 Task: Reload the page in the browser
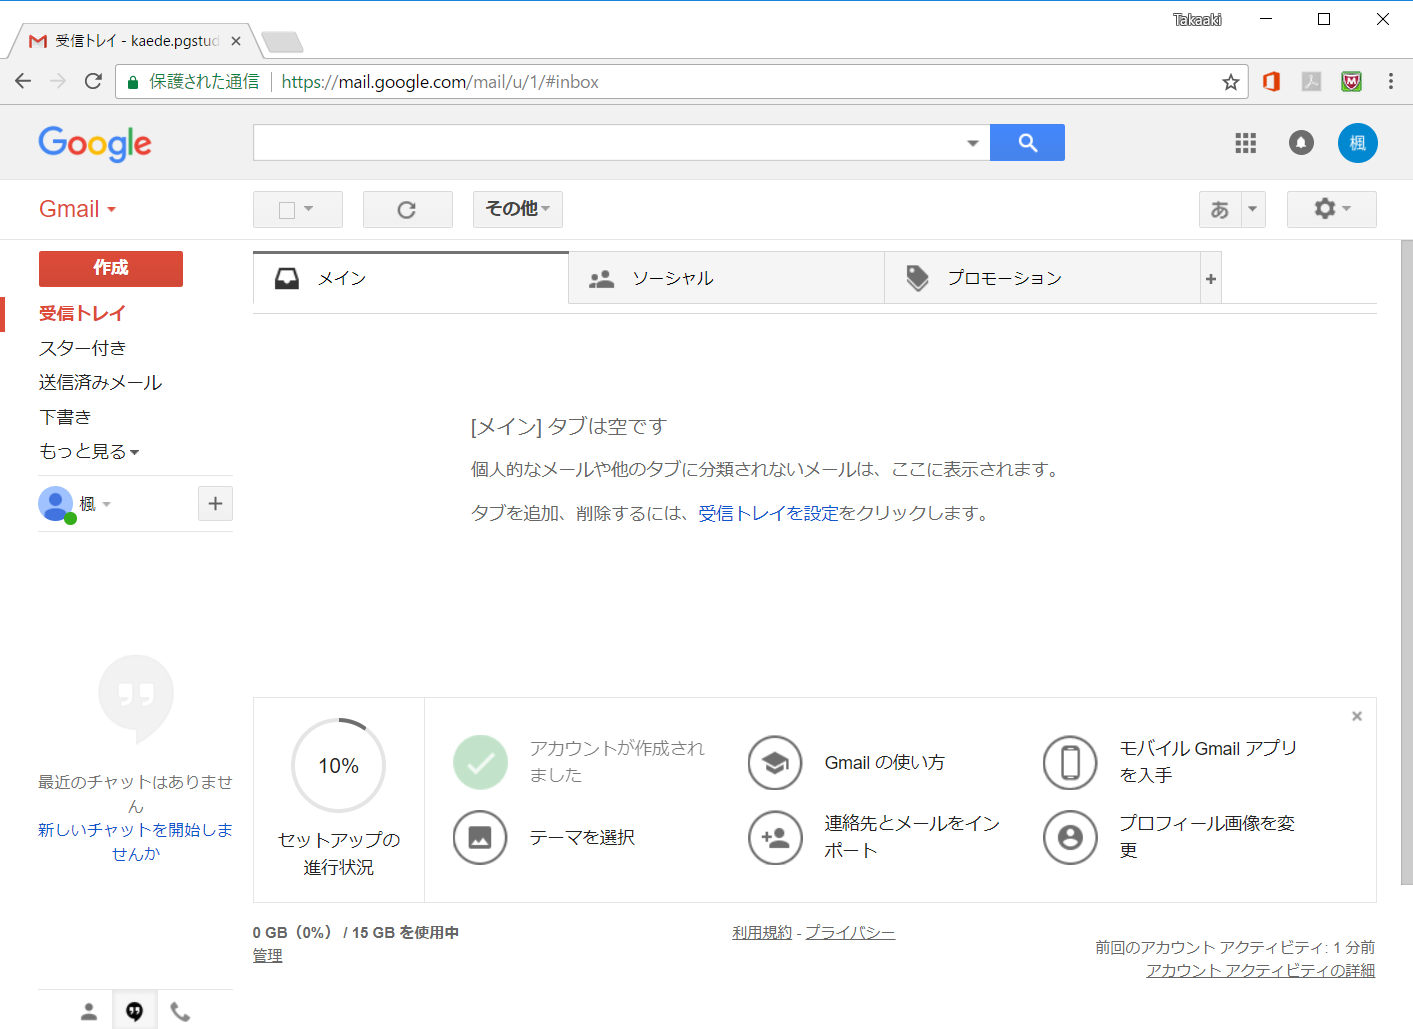(x=93, y=82)
